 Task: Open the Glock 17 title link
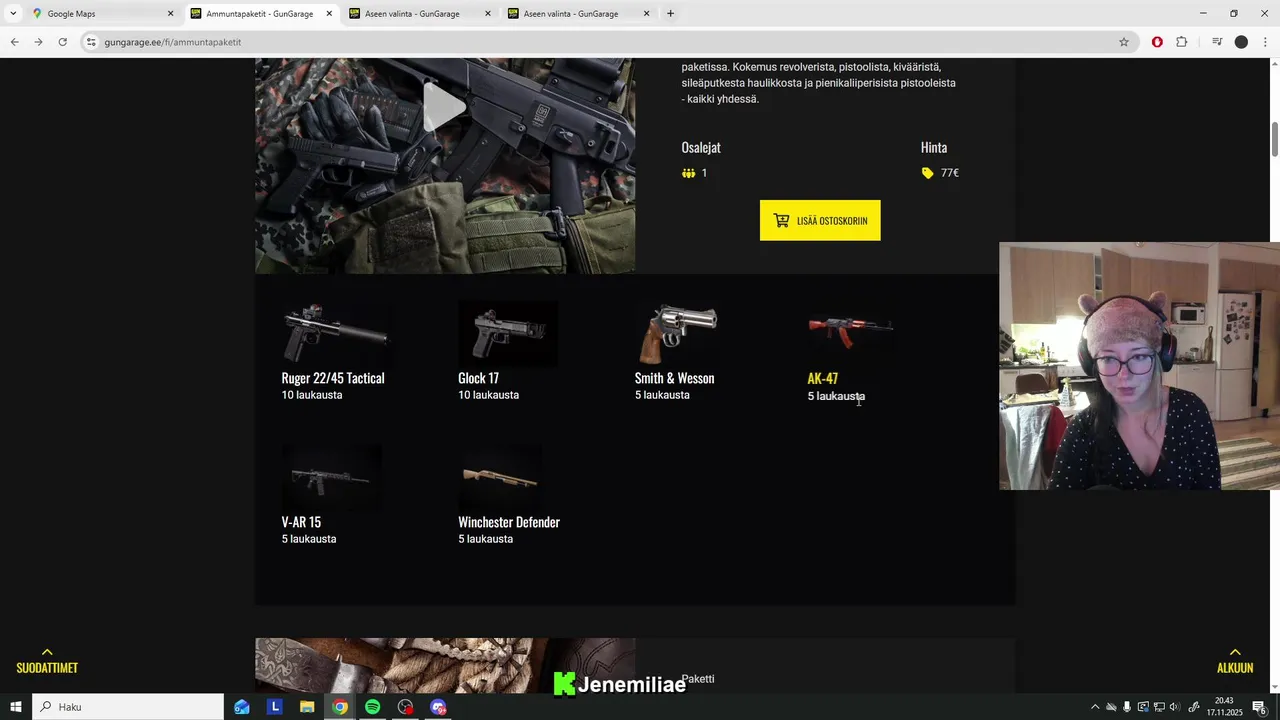click(x=478, y=378)
